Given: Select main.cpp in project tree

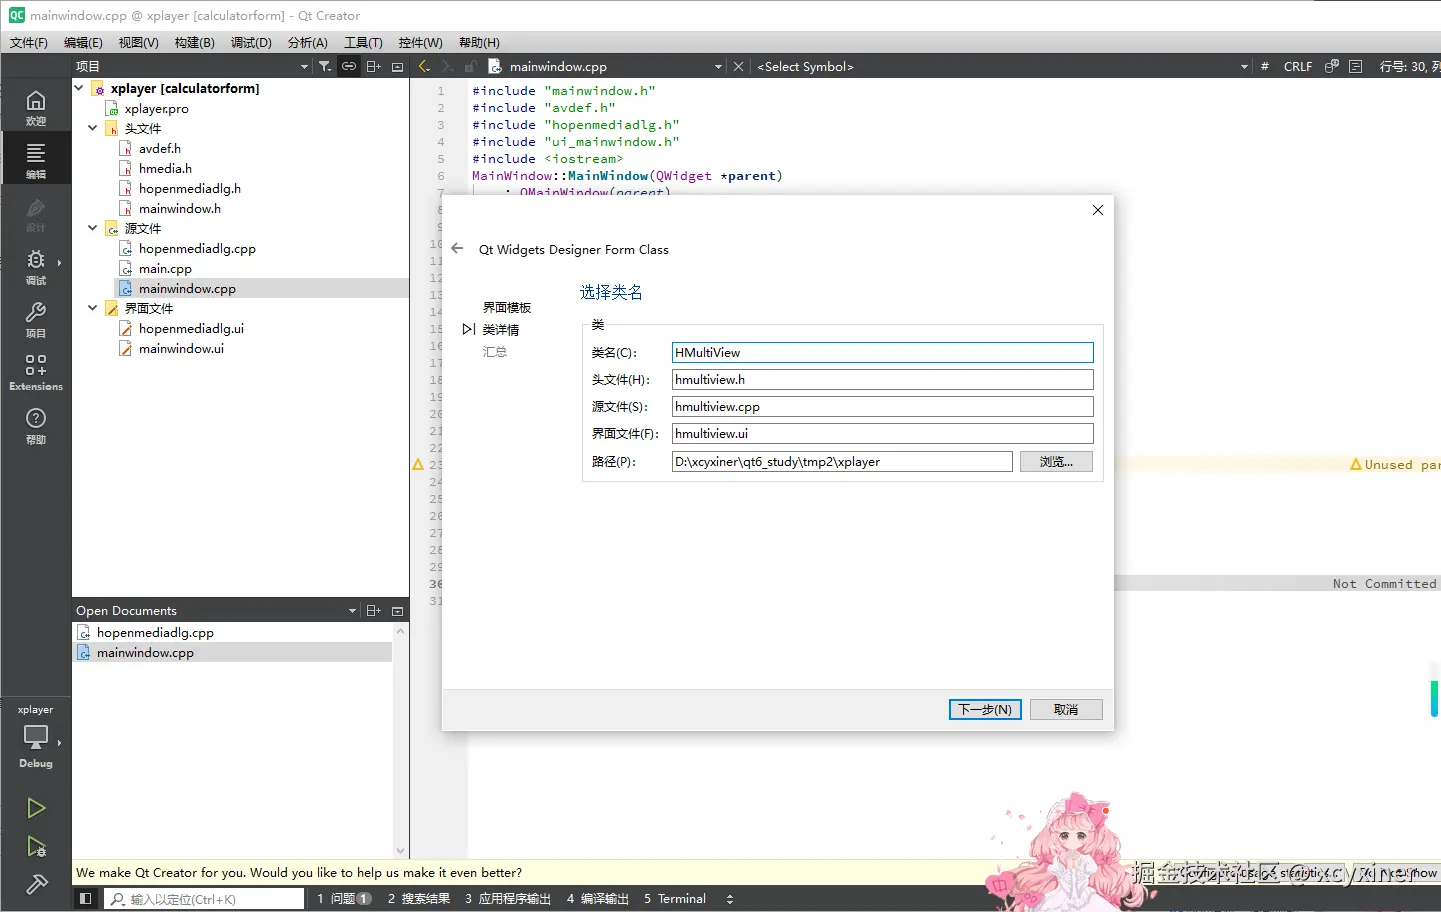Looking at the screenshot, I should 165,268.
